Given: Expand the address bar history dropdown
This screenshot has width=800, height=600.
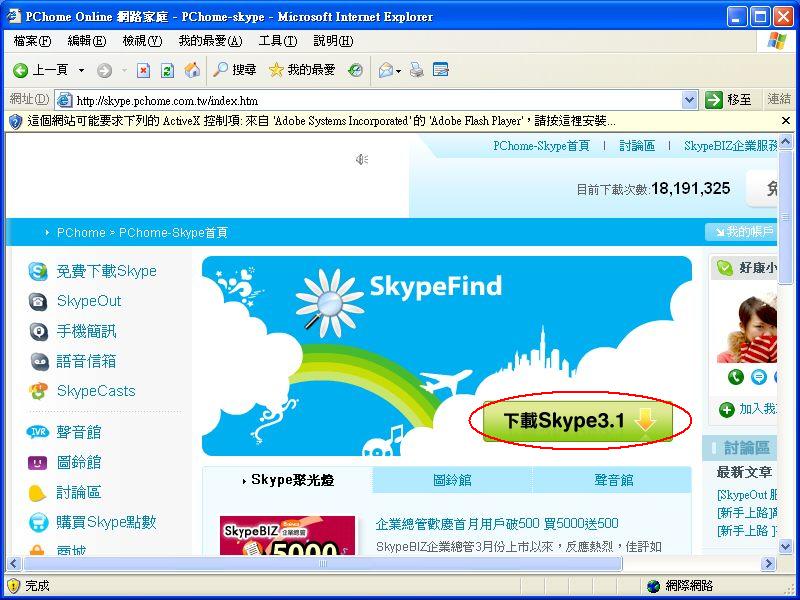Looking at the screenshot, I should point(689,101).
